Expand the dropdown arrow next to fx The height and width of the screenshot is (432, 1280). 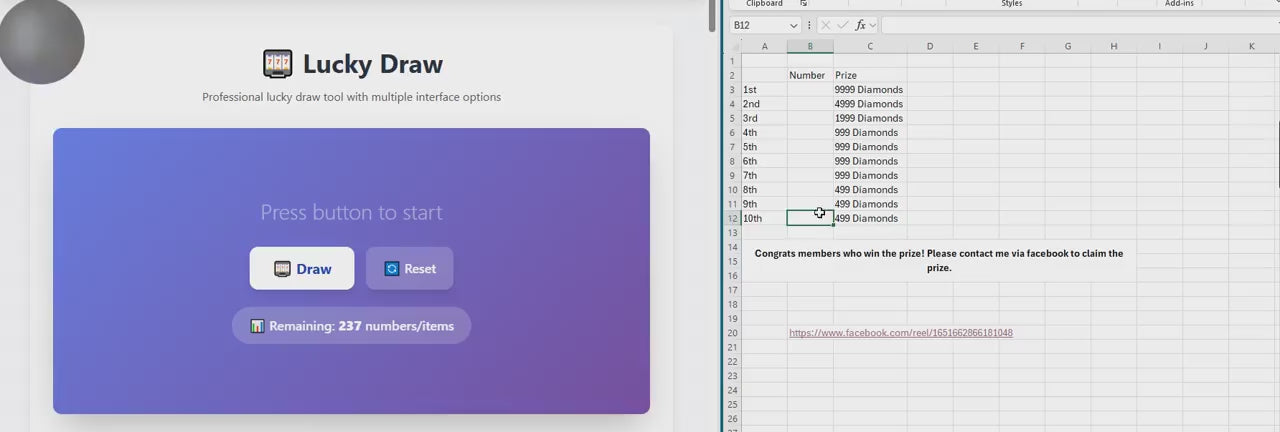pos(873,25)
